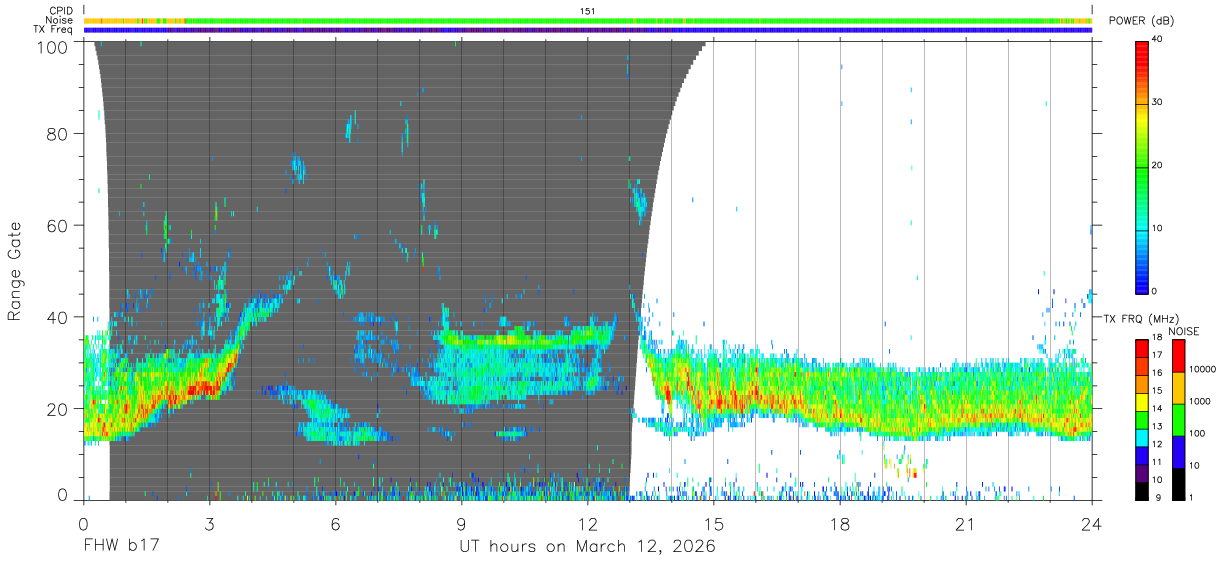This screenshot has height=567, width=1228.
Task: Click the 18 tick on UT hours axis
Action: pyautogui.click(x=840, y=524)
